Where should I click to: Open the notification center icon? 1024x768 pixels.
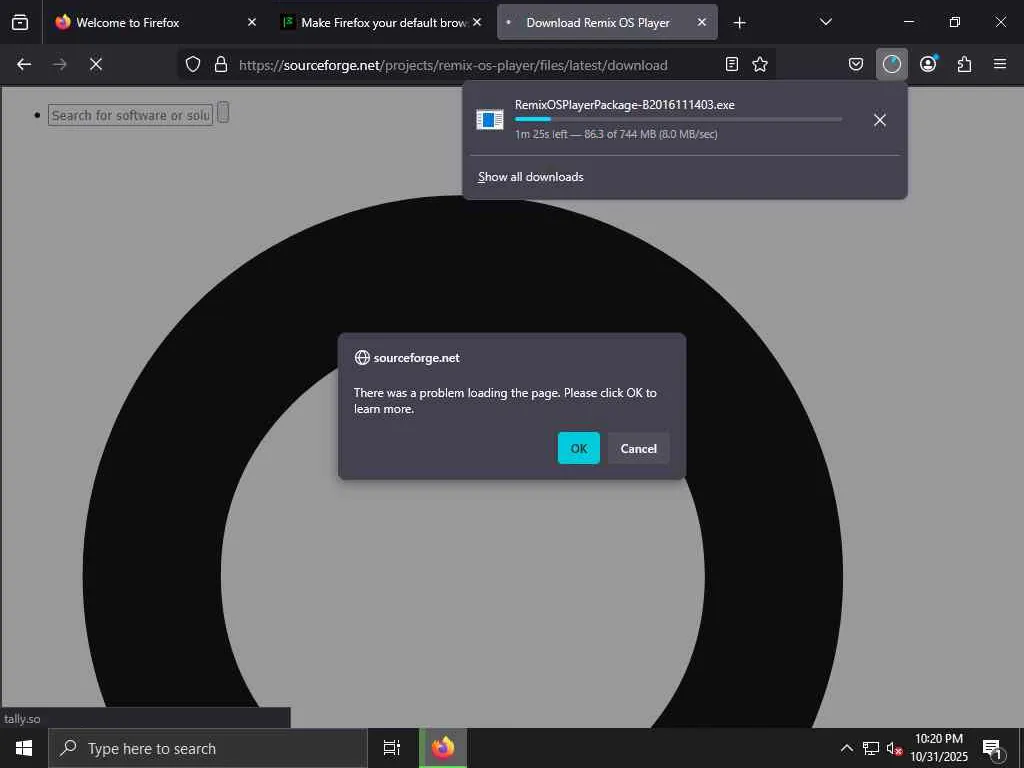(x=992, y=748)
